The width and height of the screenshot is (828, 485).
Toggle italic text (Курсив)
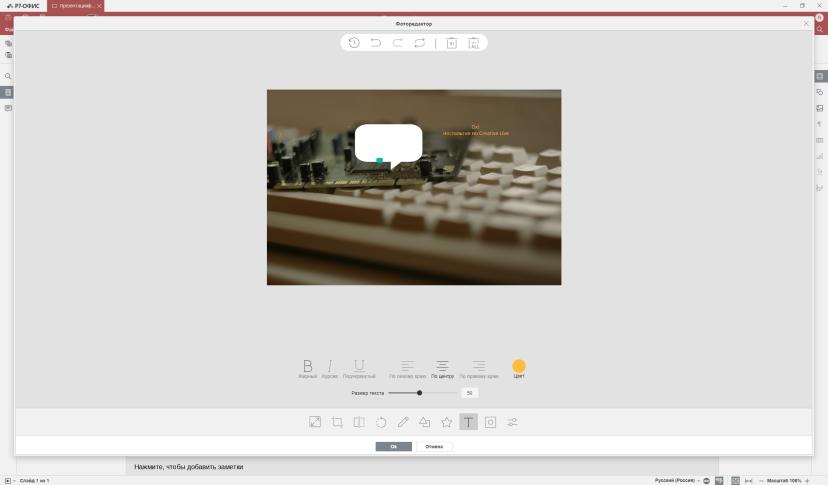click(330, 369)
